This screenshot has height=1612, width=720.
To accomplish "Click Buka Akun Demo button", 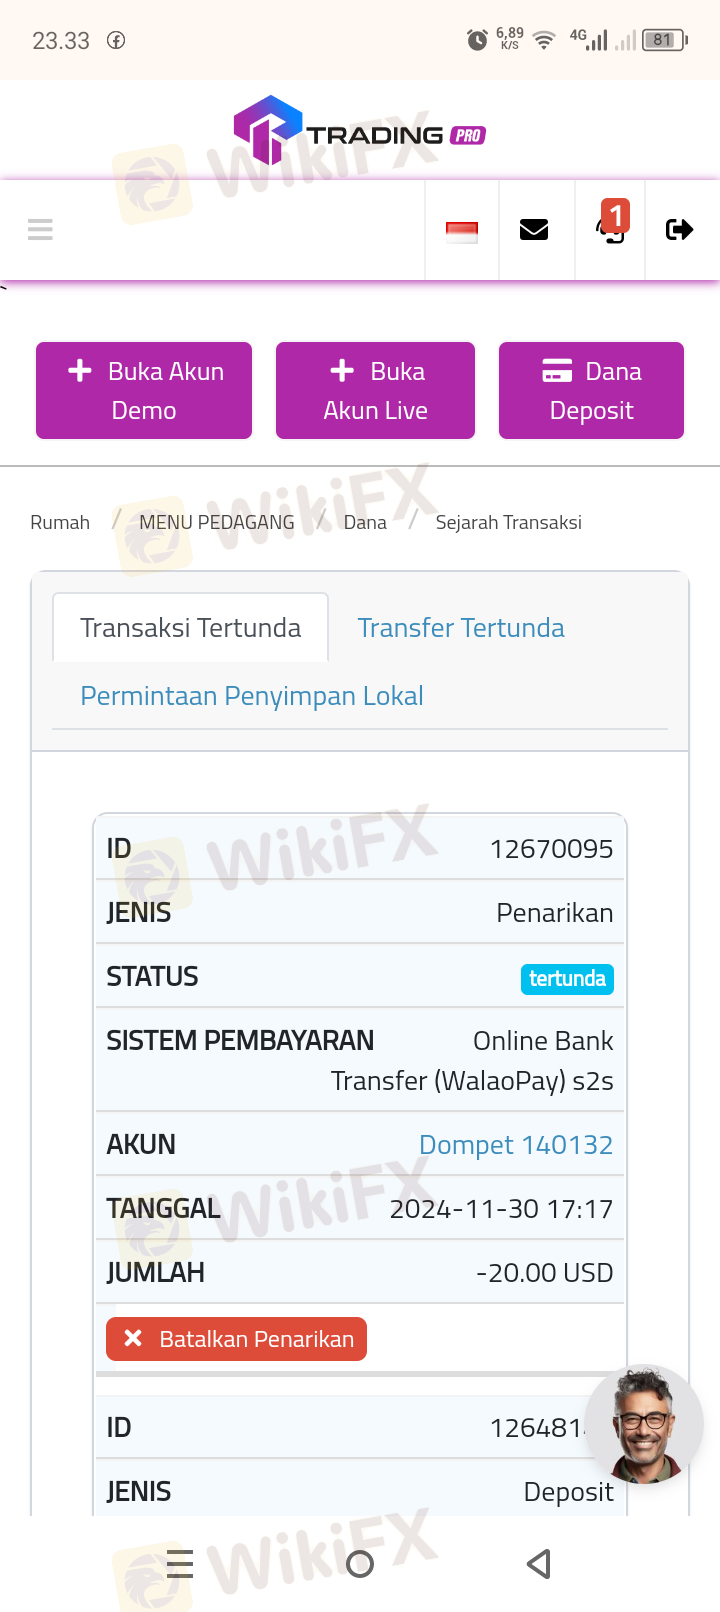I will [x=144, y=391].
